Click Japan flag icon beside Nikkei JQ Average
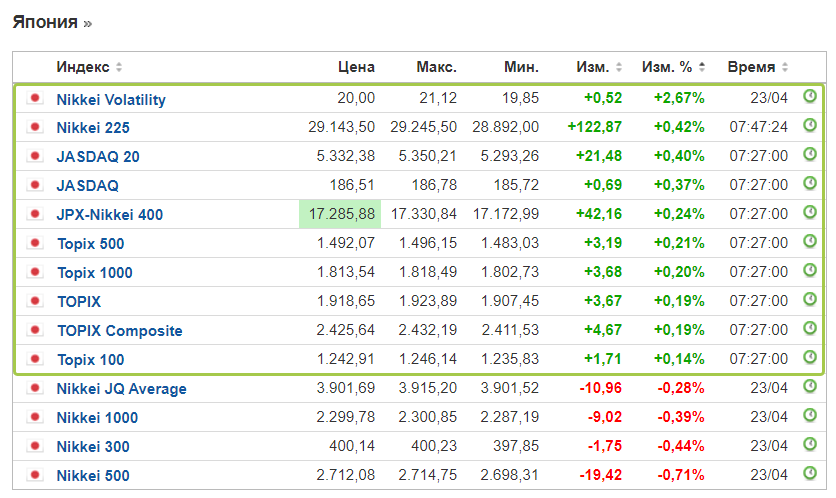Viewport: 836px width, 498px height. click(x=35, y=388)
